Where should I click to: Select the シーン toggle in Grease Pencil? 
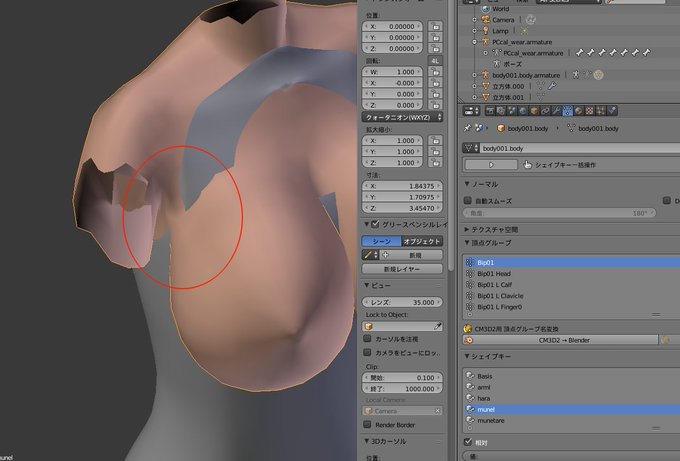click(382, 241)
